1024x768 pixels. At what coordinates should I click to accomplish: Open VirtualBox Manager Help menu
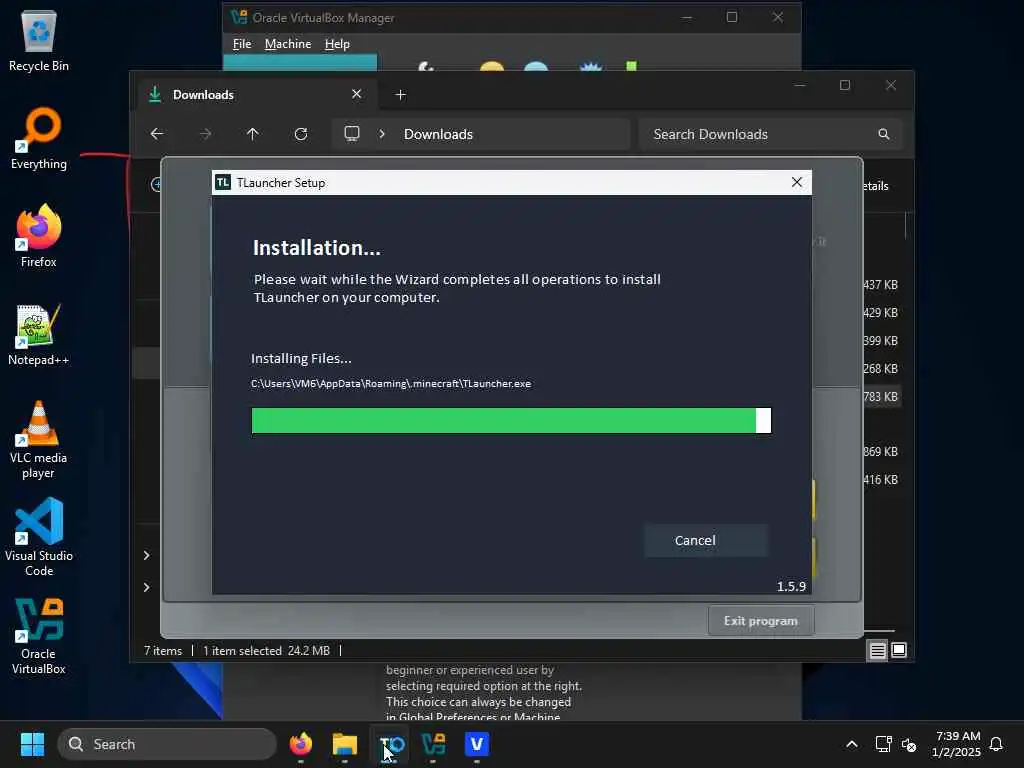point(337,44)
